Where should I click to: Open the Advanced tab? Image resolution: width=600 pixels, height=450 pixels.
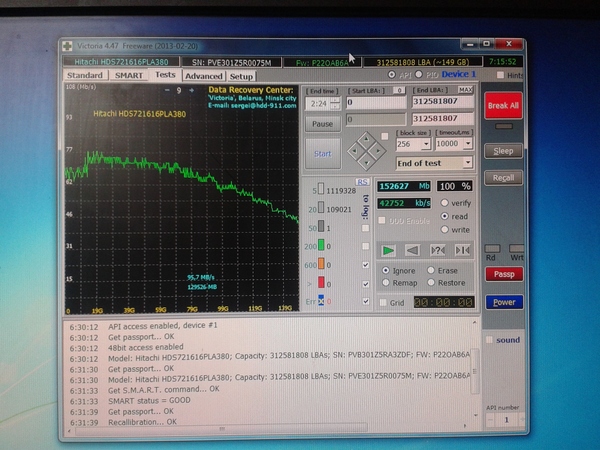[203, 75]
